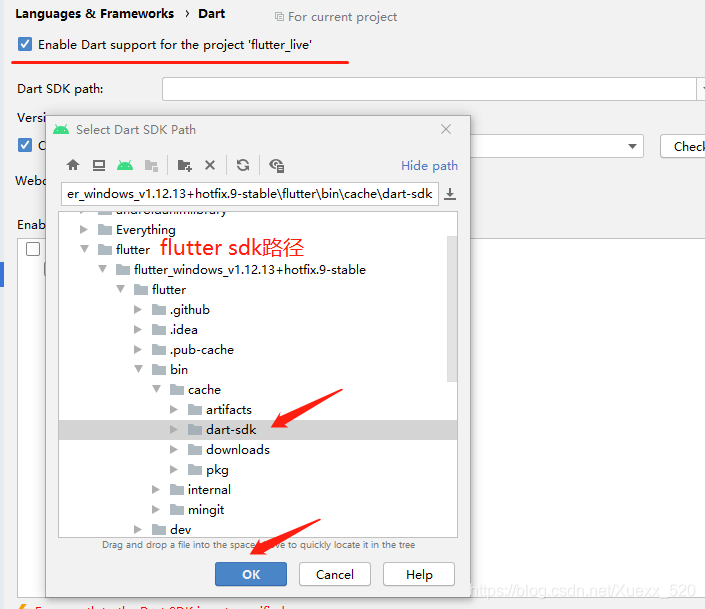This screenshot has width=705, height=609.
Task: Go to home directory icon
Action: pos(73,165)
